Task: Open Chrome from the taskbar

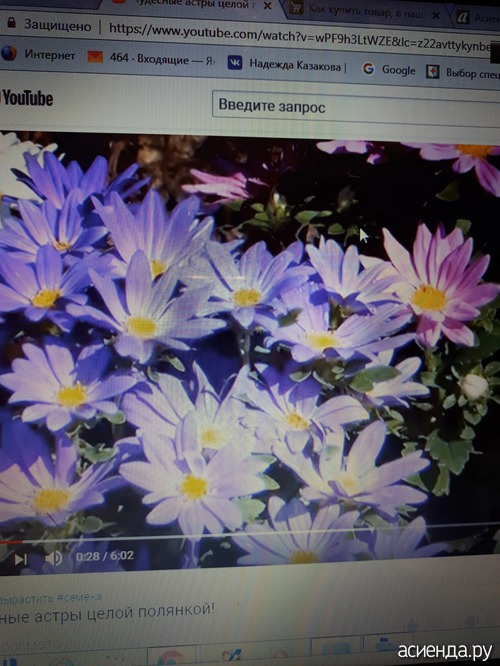Action: tap(170, 658)
